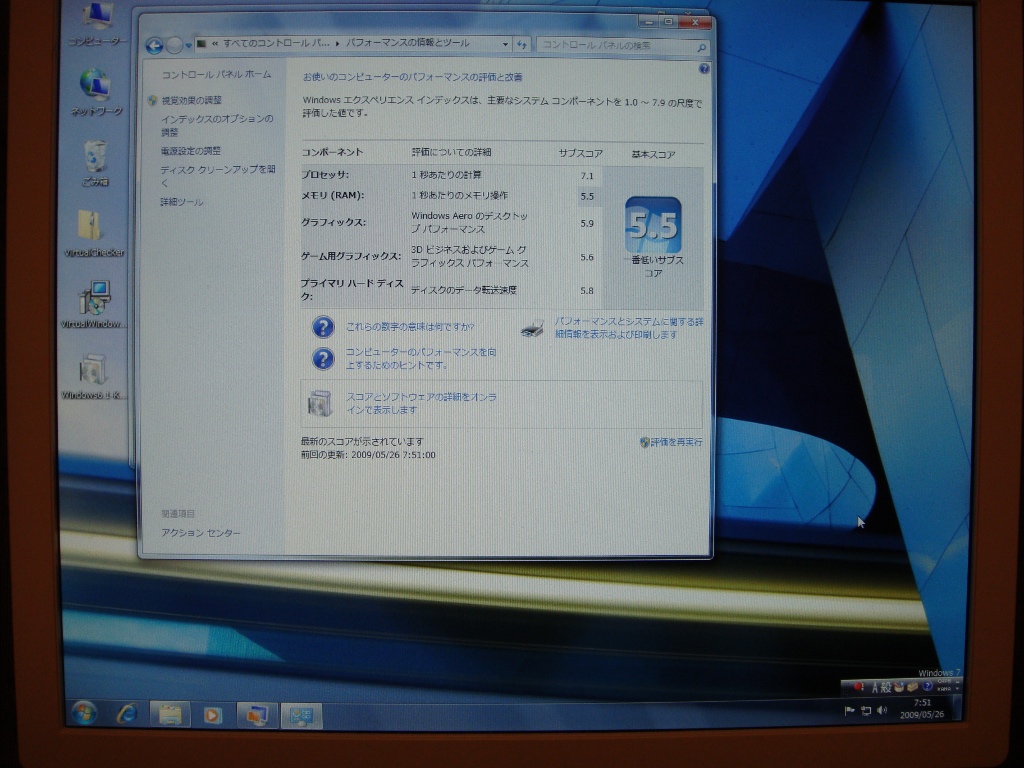
Task: Click the Control Panel taskbar button
Action: (x=301, y=716)
